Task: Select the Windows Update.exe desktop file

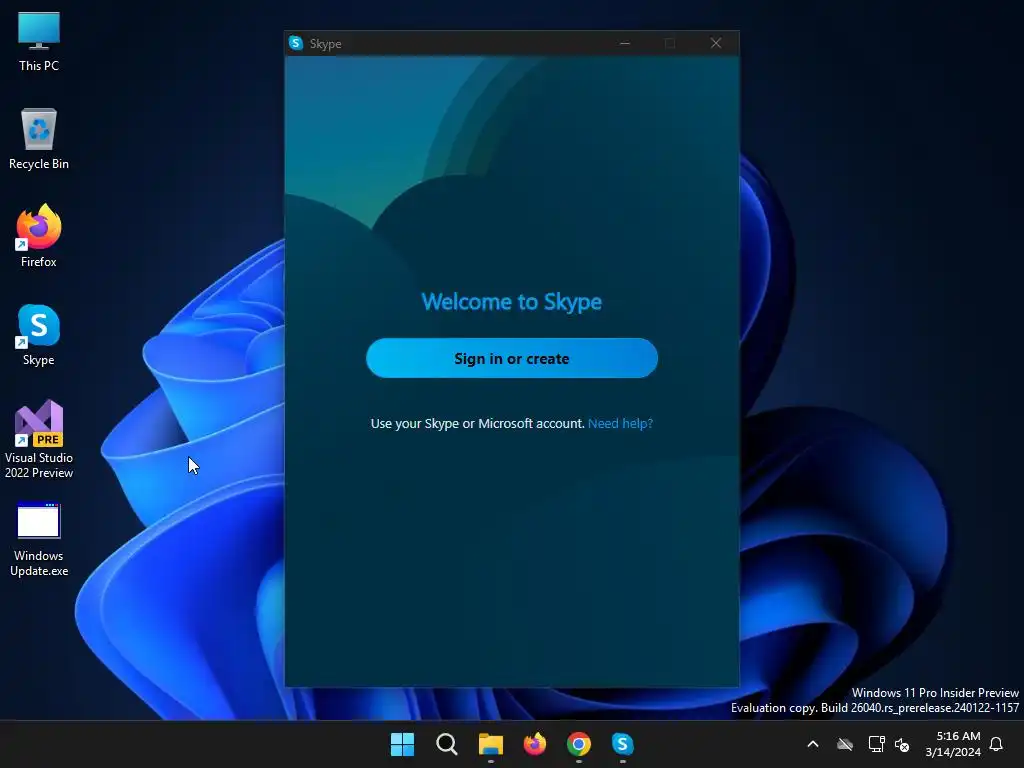Action: tap(39, 539)
